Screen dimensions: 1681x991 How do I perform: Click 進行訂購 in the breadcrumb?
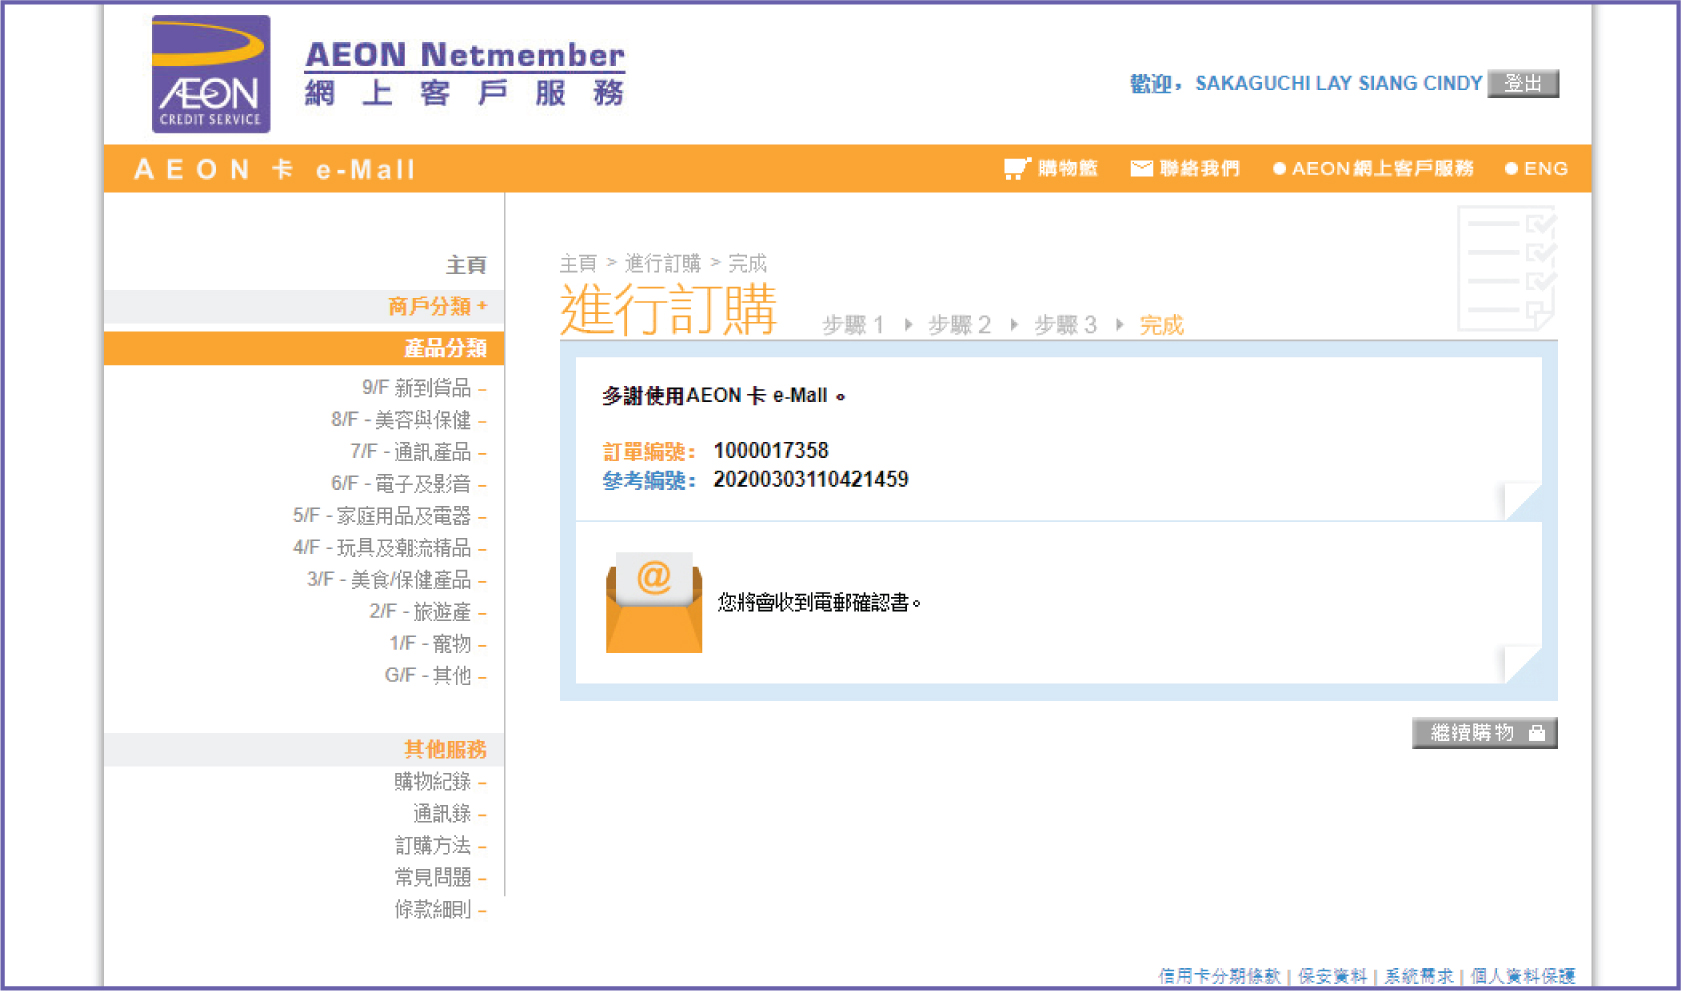[663, 263]
